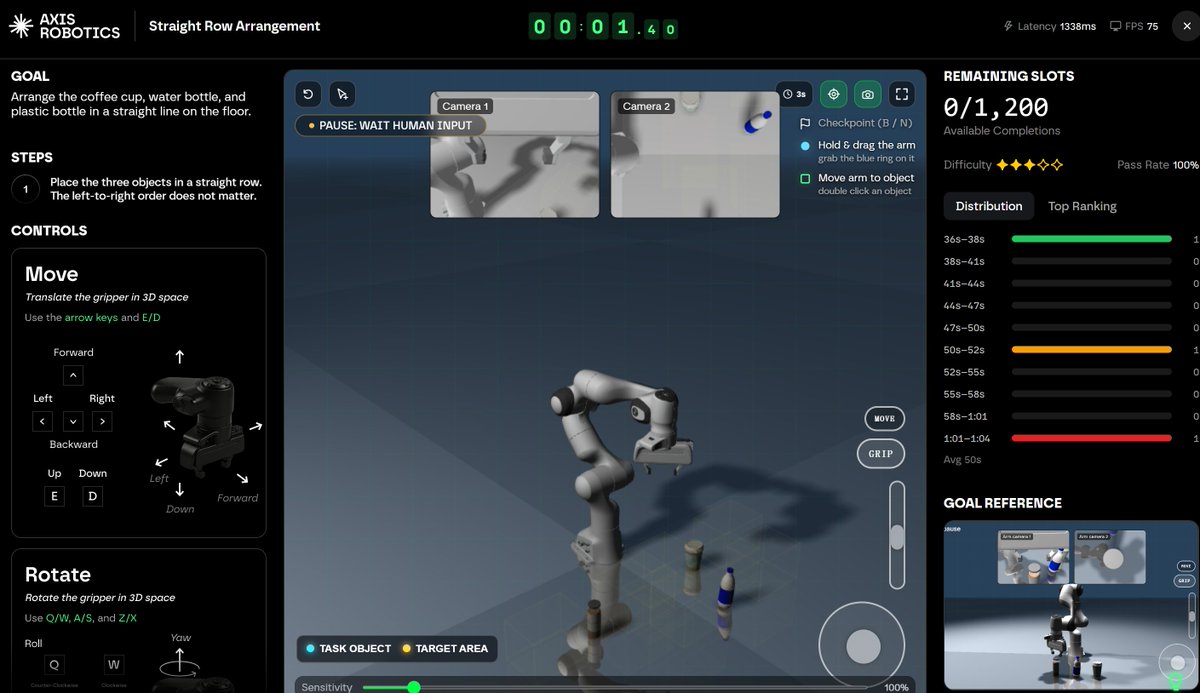Click the 38s–41s distribution row

click(x=1072, y=261)
